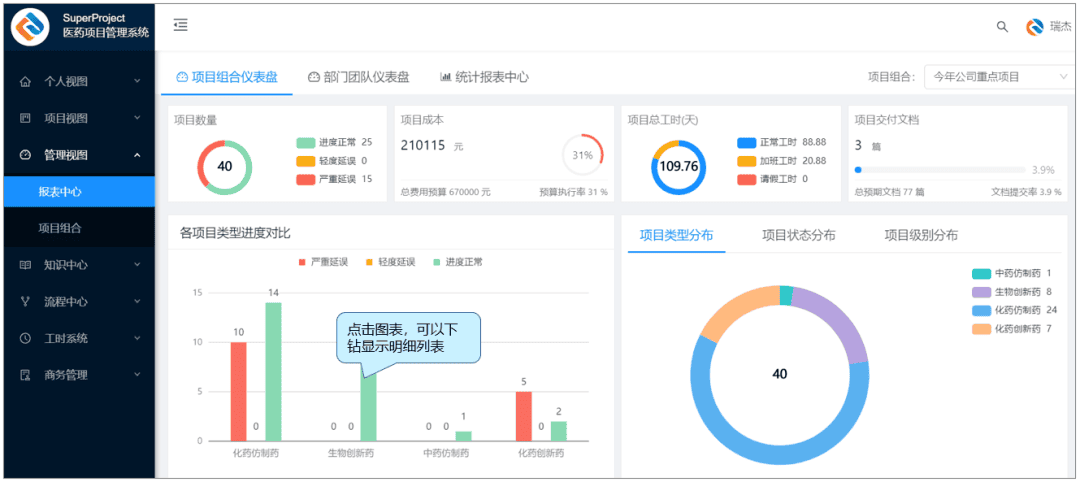Toggle 进度正常 series in bar chart legend
The image size is (1080, 482).
pyautogui.click(x=458, y=262)
